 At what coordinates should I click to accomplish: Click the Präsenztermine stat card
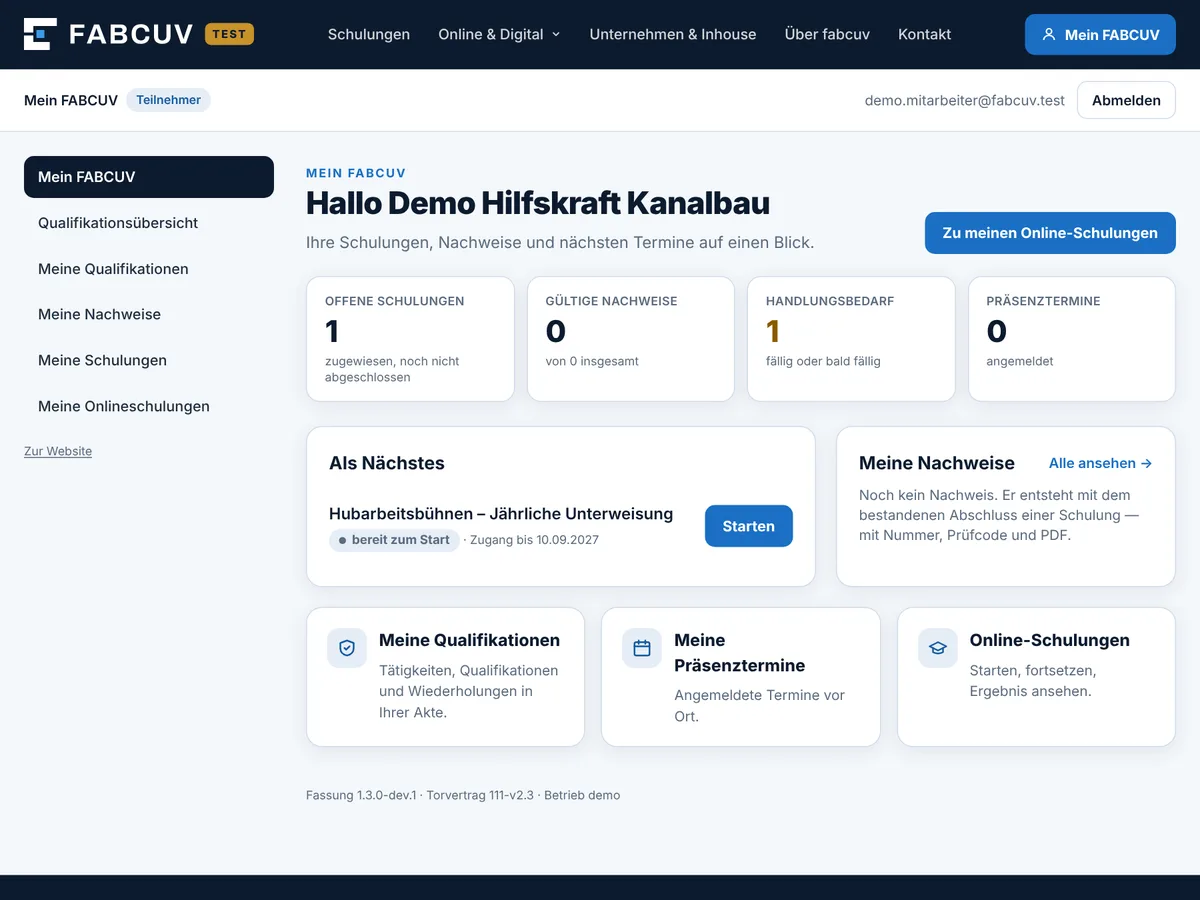coord(1072,339)
